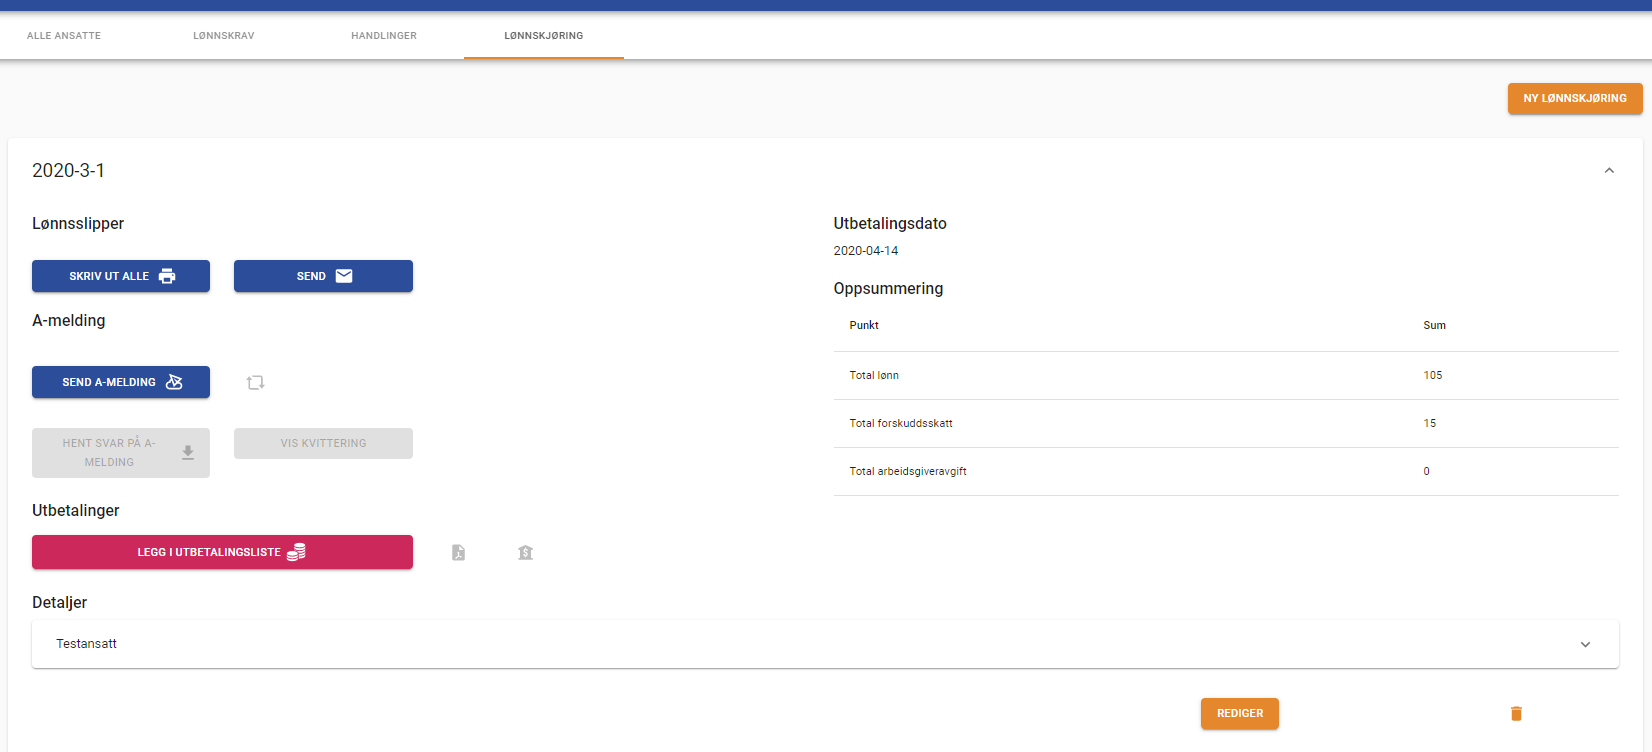Image resolution: width=1652 pixels, height=752 pixels.
Task: Collapse the 2020-3-1 payroll panel
Action: coord(1609,171)
